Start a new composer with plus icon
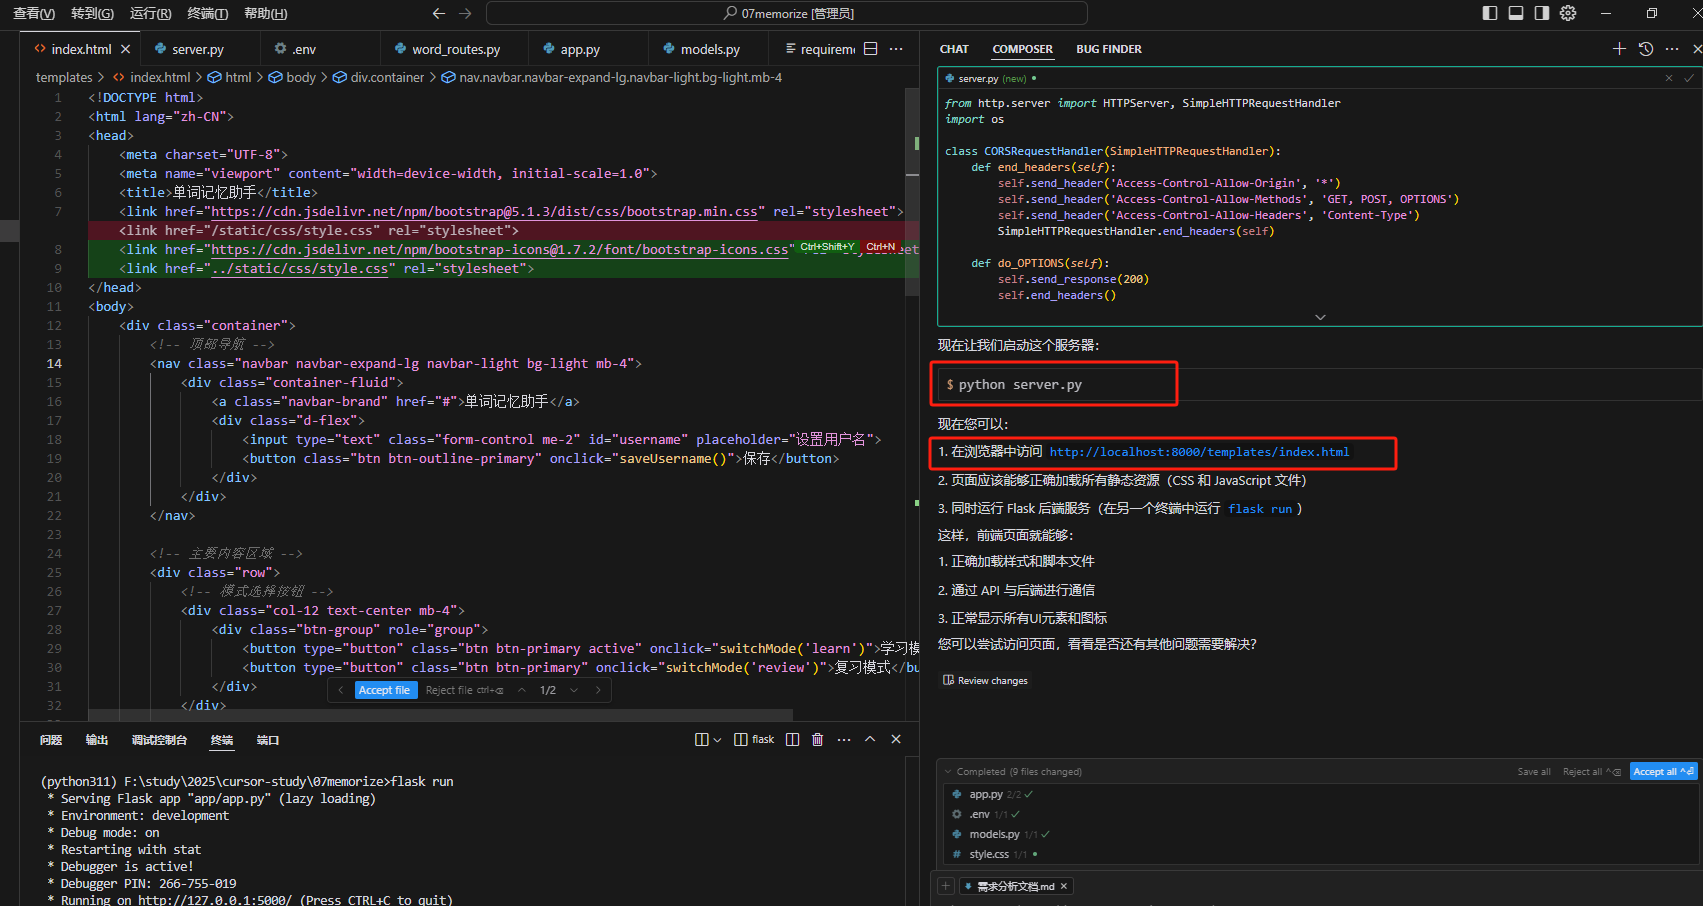The image size is (1703, 906). pyautogui.click(x=1619, y=49)
